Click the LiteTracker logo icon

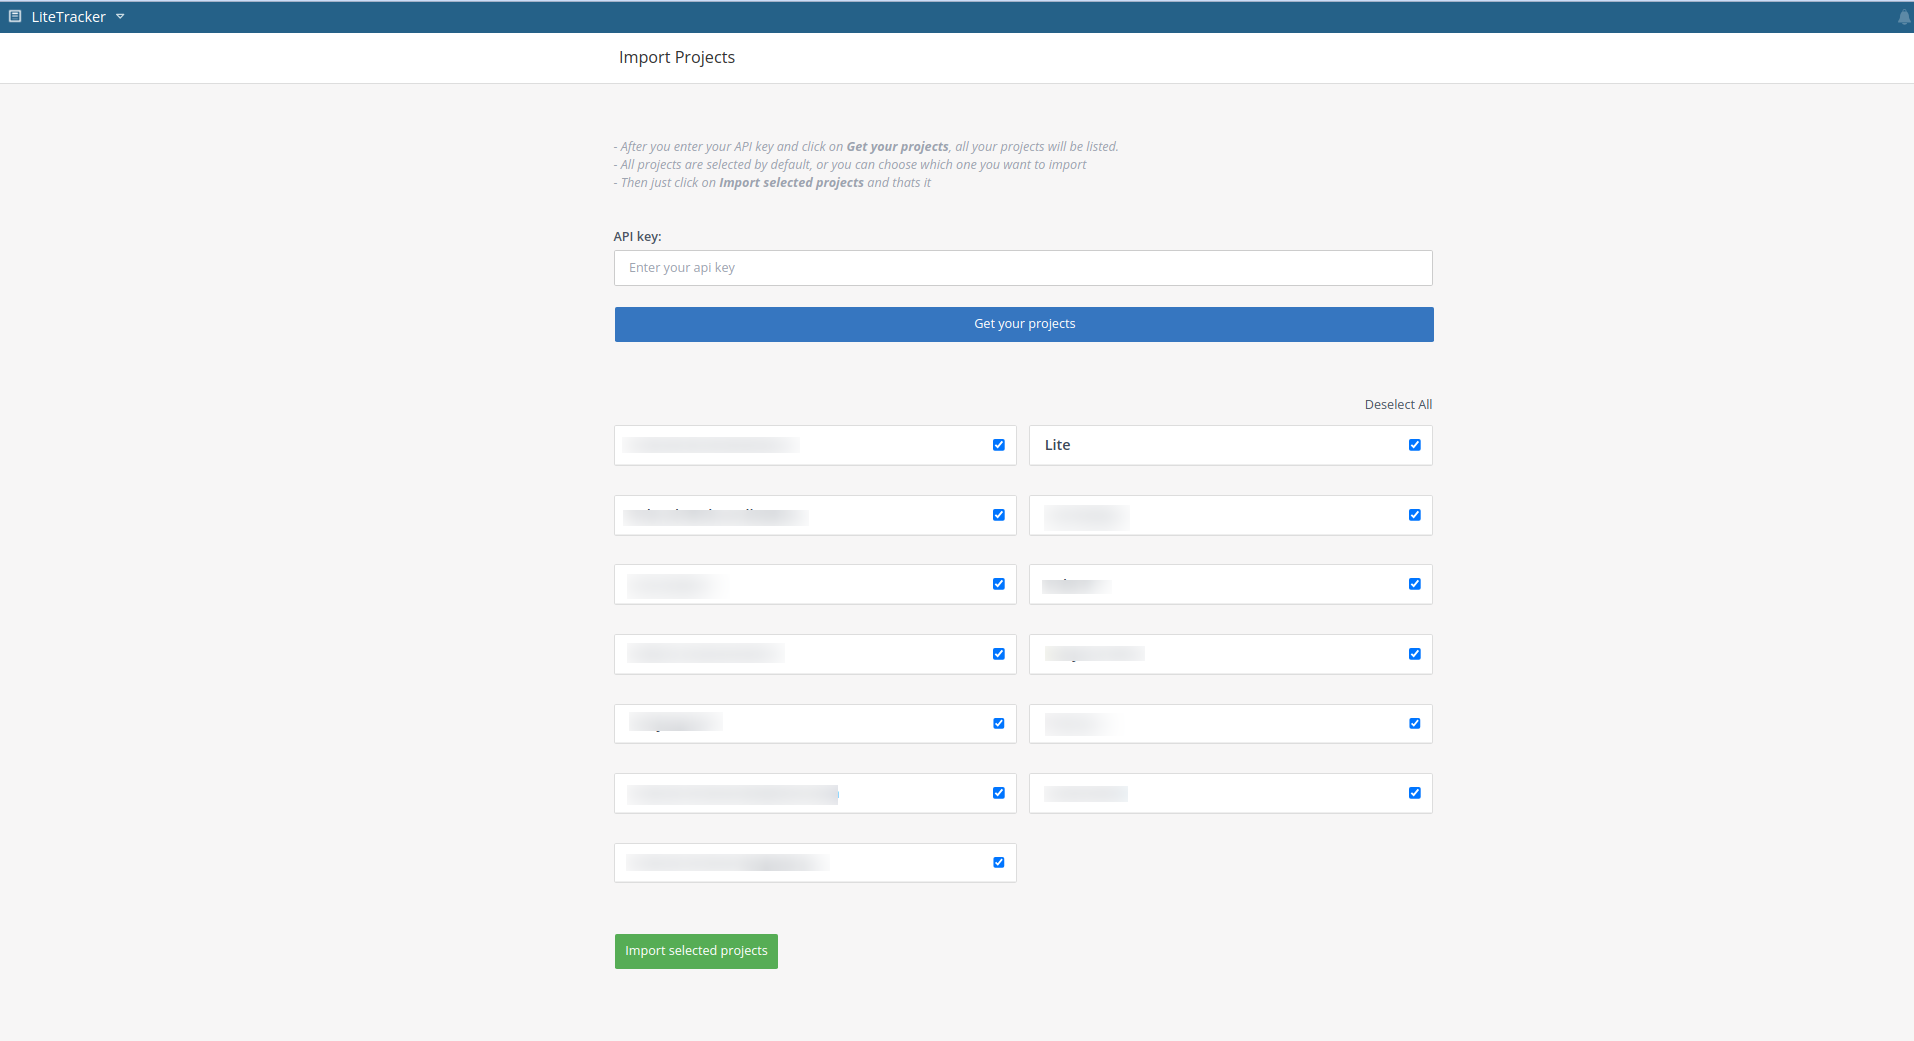15,17
